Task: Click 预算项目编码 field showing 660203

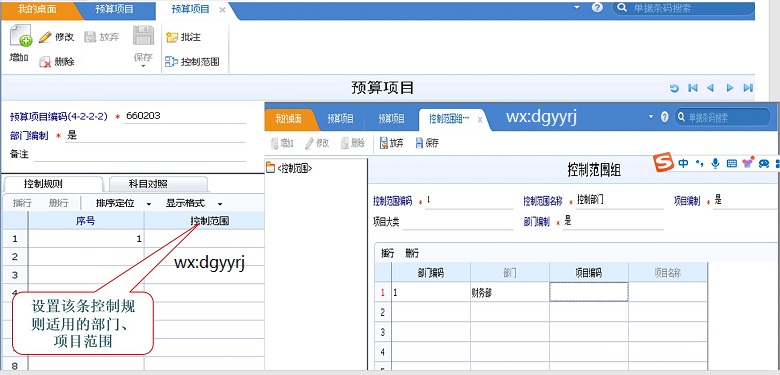Action: 185,116
